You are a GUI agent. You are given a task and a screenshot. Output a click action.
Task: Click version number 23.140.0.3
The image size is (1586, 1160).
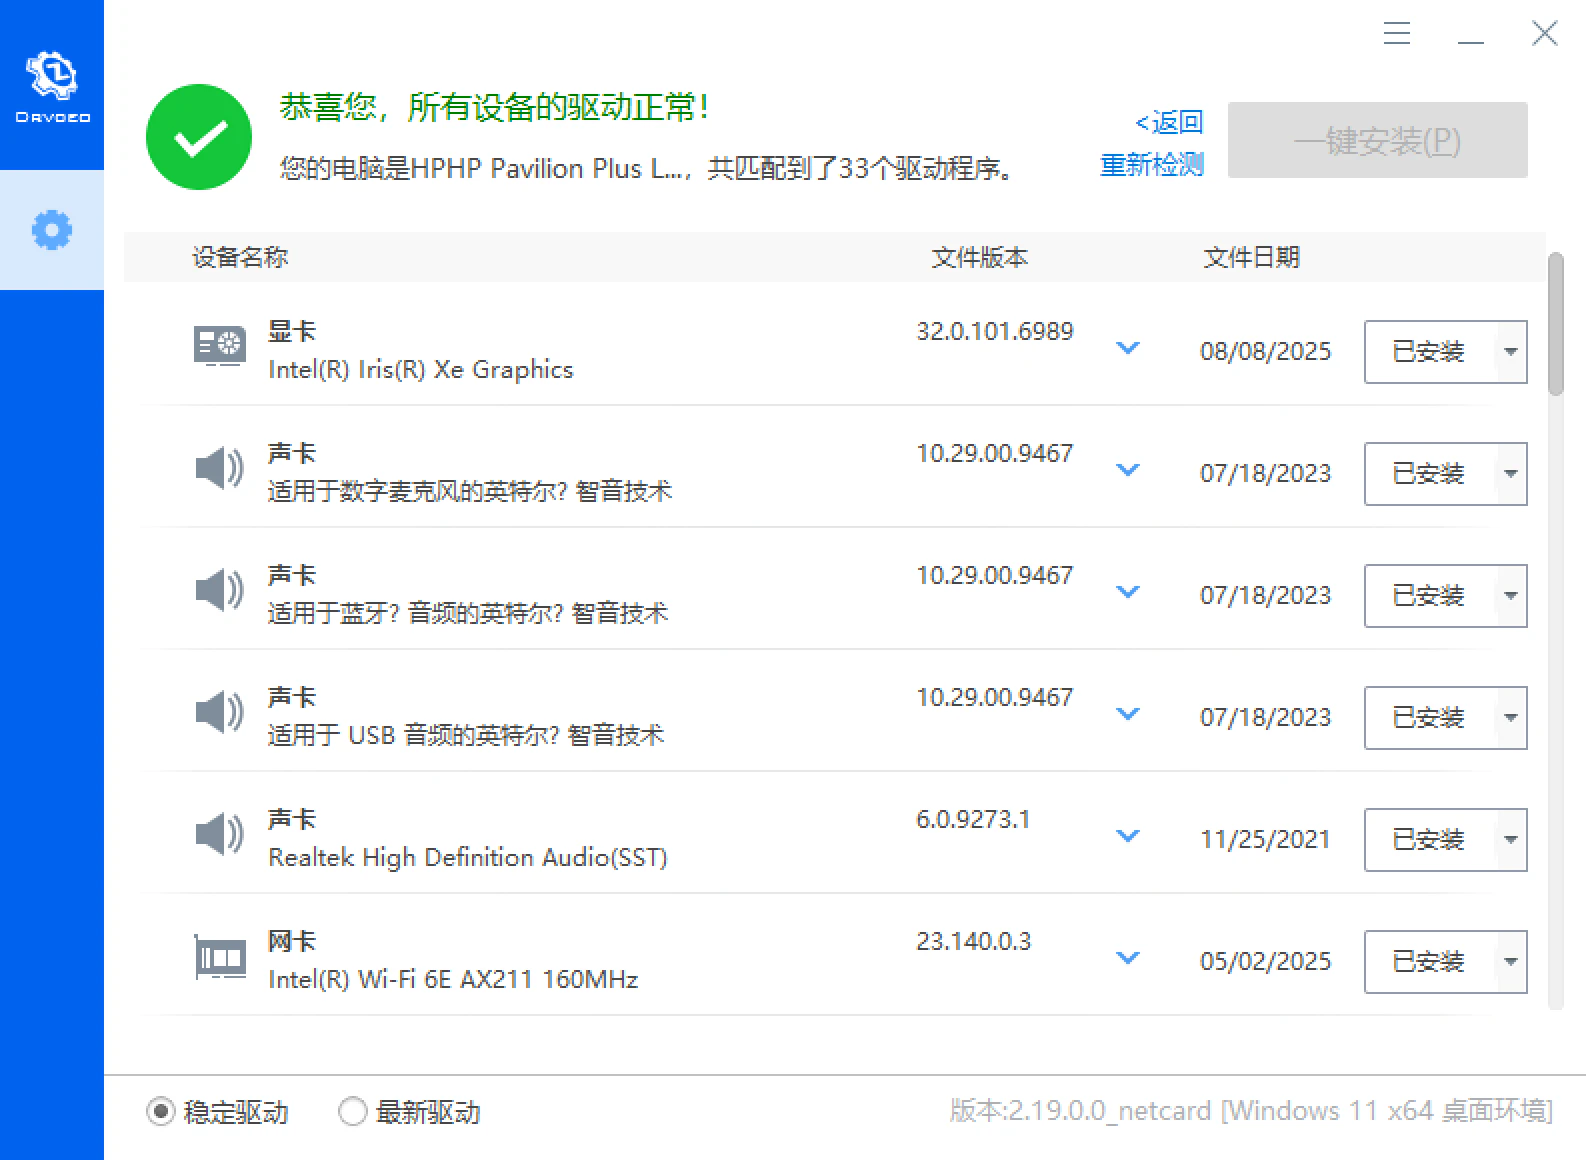pos(974,941)
